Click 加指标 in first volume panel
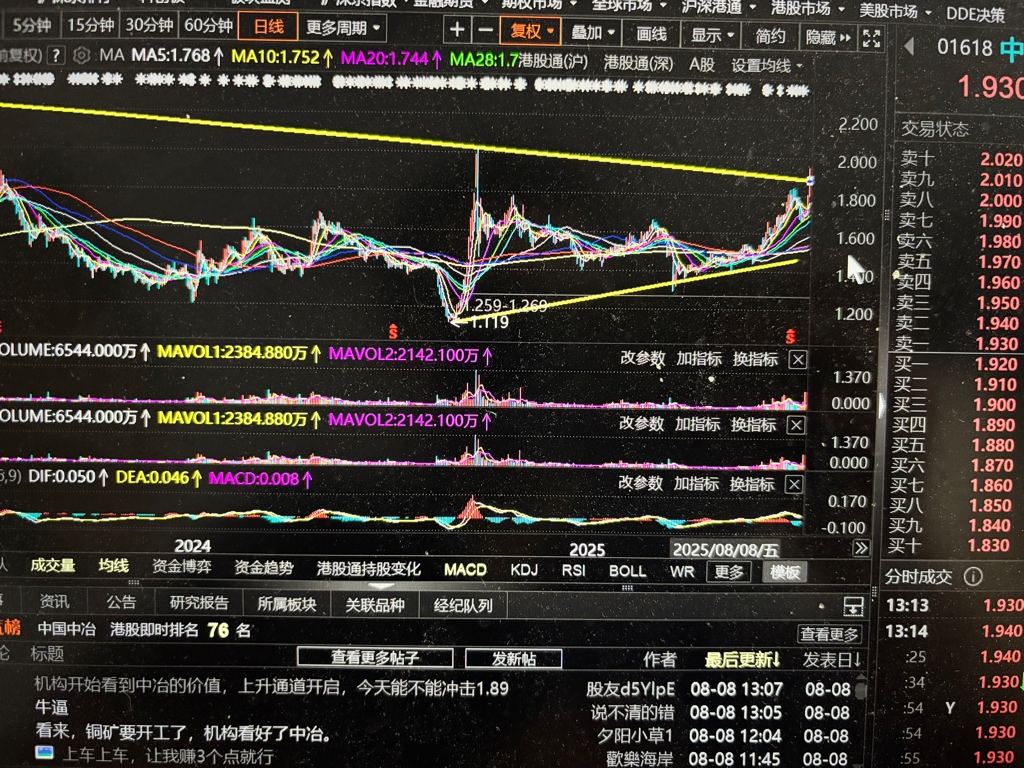 (698, 359)
